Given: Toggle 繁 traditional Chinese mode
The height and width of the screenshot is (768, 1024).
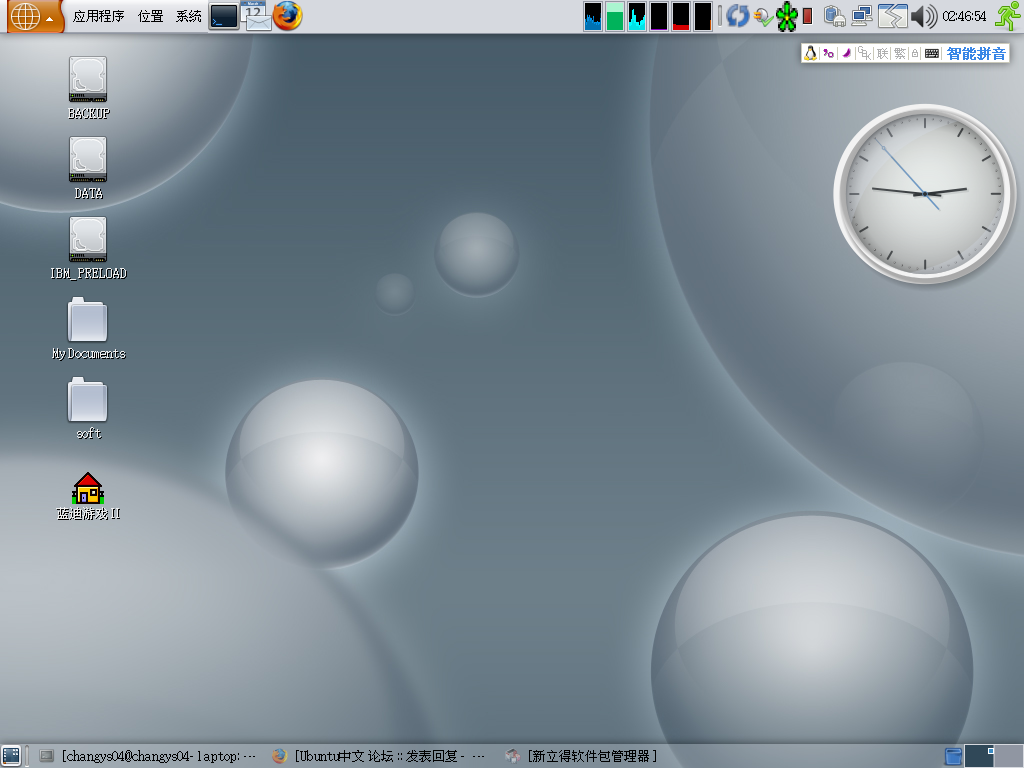Looking at the screenshot, I should [x=900, y=54].
